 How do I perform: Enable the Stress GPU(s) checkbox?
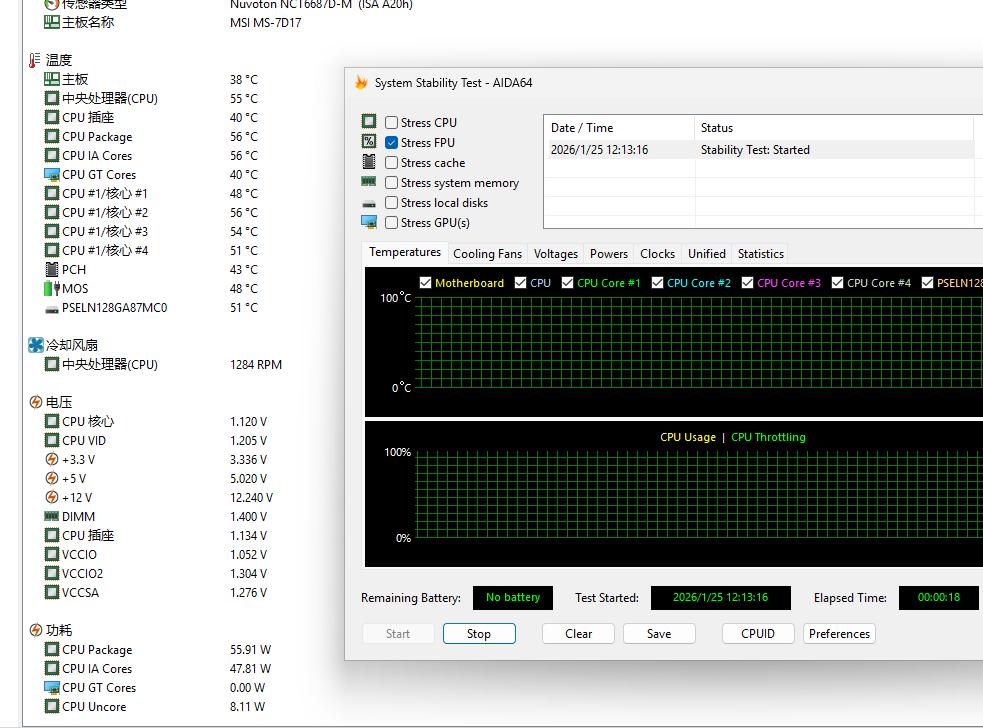pyautogui.click(x=391, y=223)
